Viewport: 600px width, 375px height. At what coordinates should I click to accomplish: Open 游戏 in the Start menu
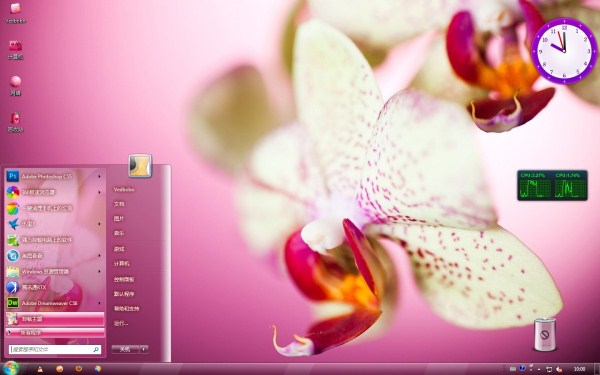[x=119, y=249]
